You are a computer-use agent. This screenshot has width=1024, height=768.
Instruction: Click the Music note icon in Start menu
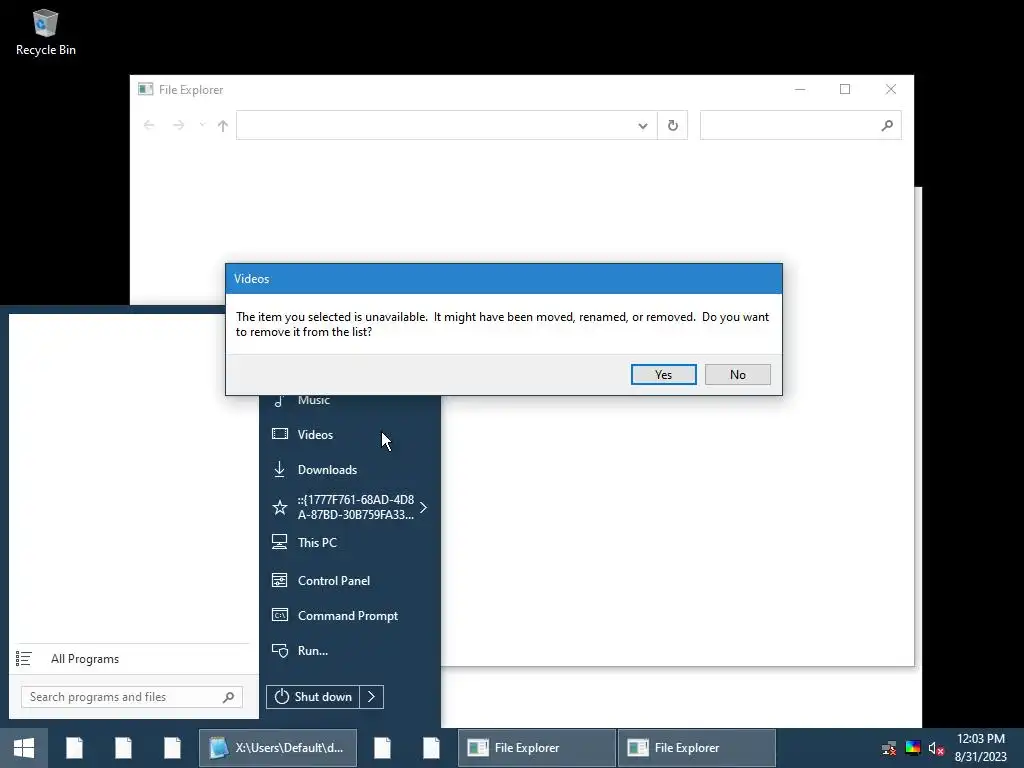(x=279, y=401)
